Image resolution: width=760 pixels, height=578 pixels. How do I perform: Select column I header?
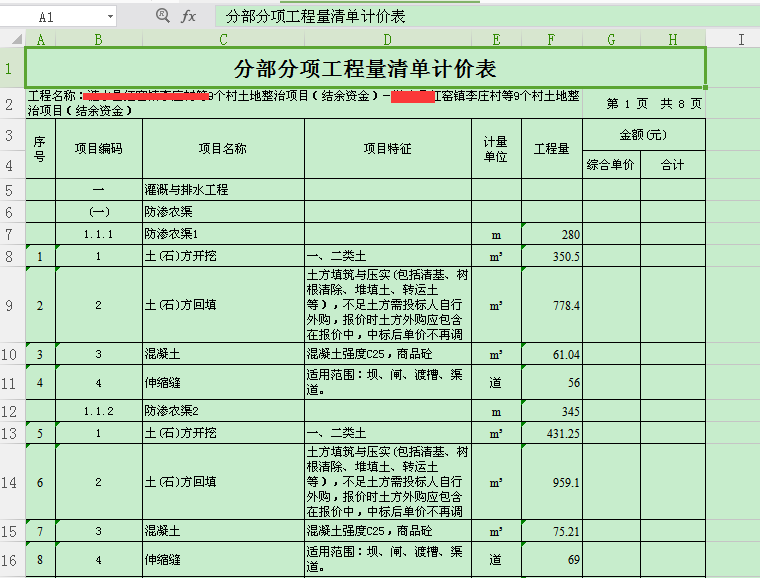point(741,40)
